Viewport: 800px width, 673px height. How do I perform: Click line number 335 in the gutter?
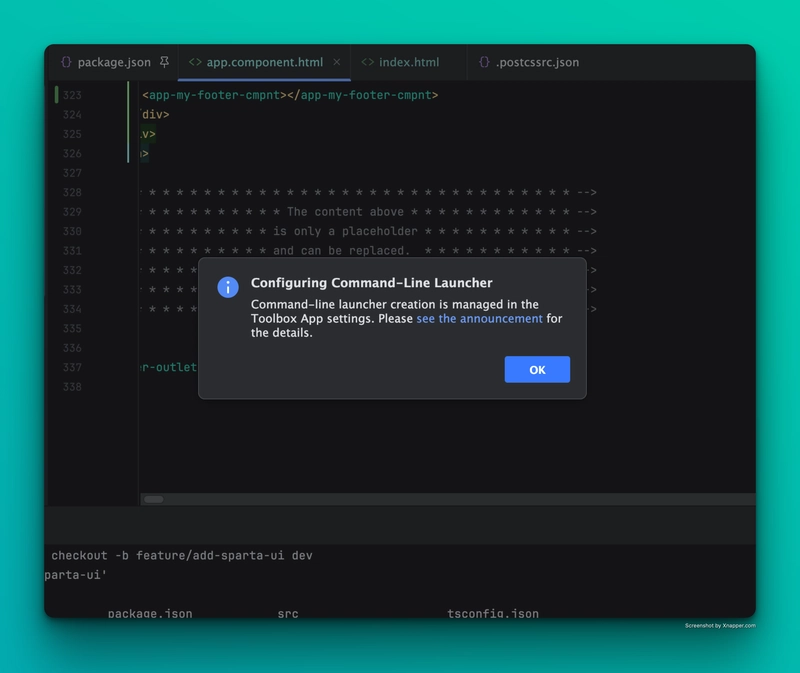[x=72, y=329]
